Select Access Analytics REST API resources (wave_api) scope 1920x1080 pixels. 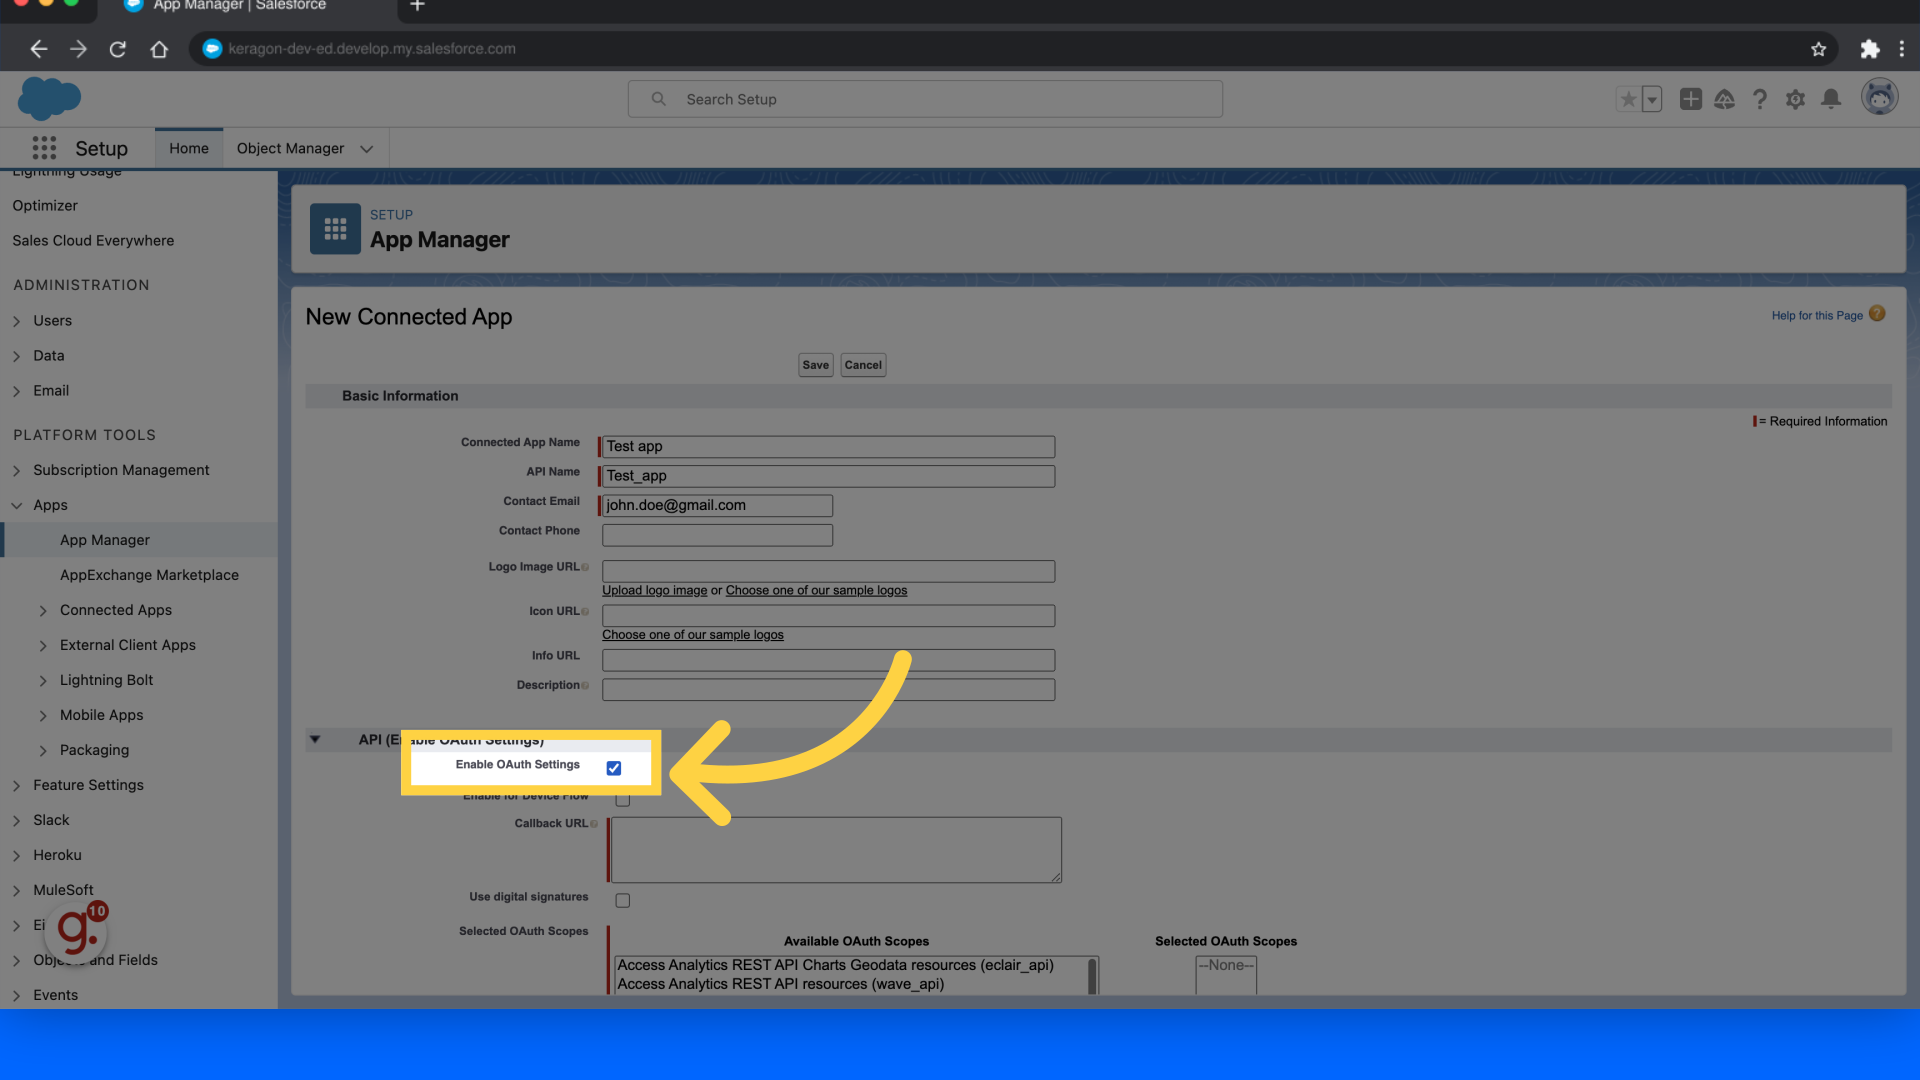click(780, 984)
